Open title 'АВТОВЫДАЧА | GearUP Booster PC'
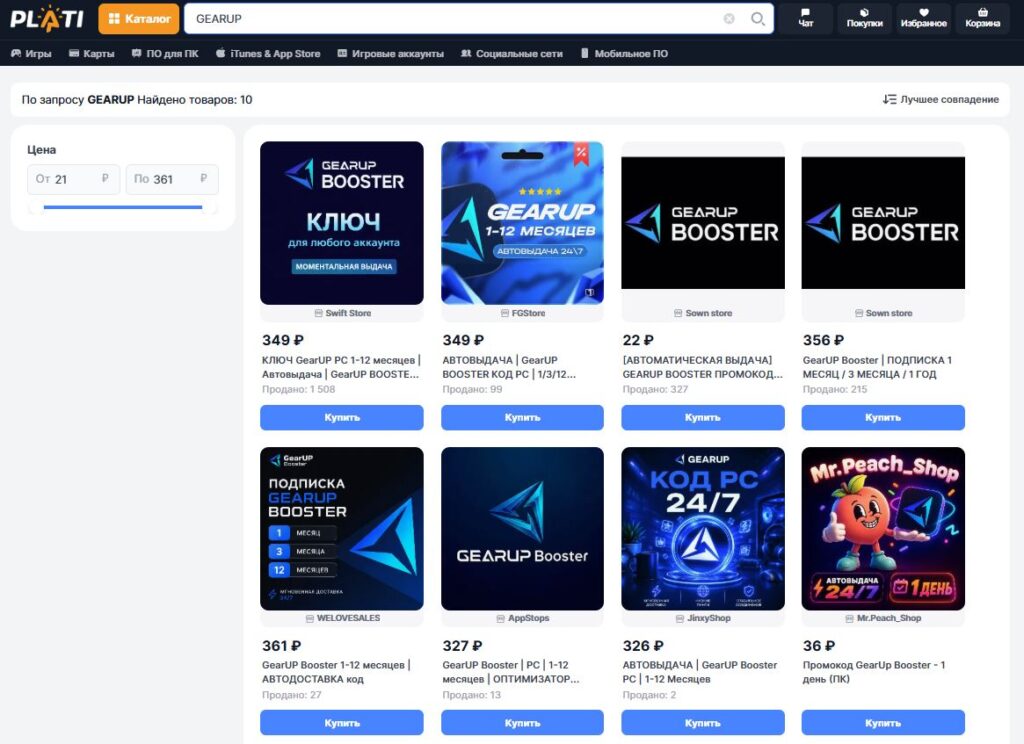 pos(699,672)
